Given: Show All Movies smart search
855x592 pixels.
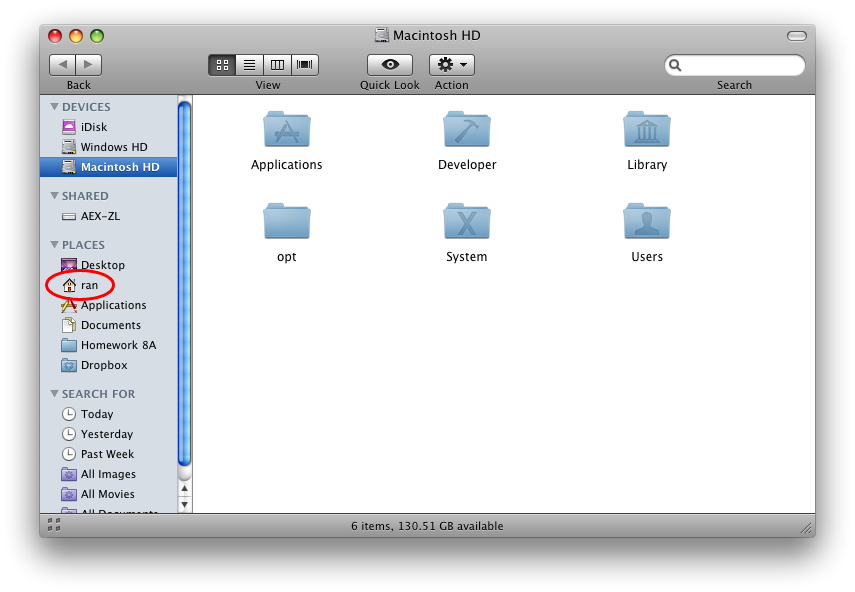Looking at the screenshot, I should [x=109, y=494].
